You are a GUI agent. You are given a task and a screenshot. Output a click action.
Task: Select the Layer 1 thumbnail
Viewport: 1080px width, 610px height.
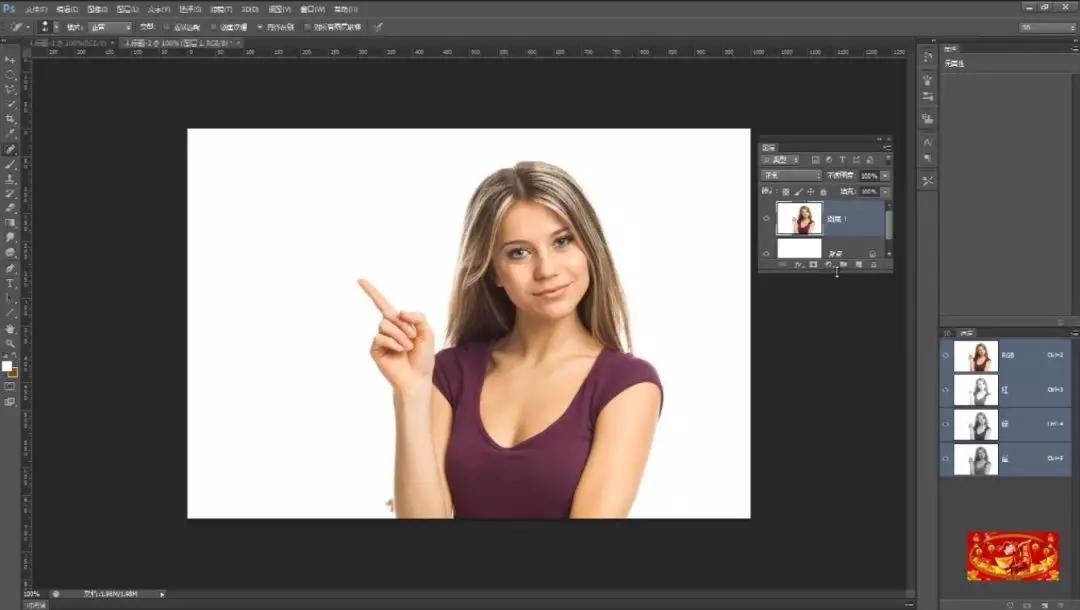pos(799,218)
